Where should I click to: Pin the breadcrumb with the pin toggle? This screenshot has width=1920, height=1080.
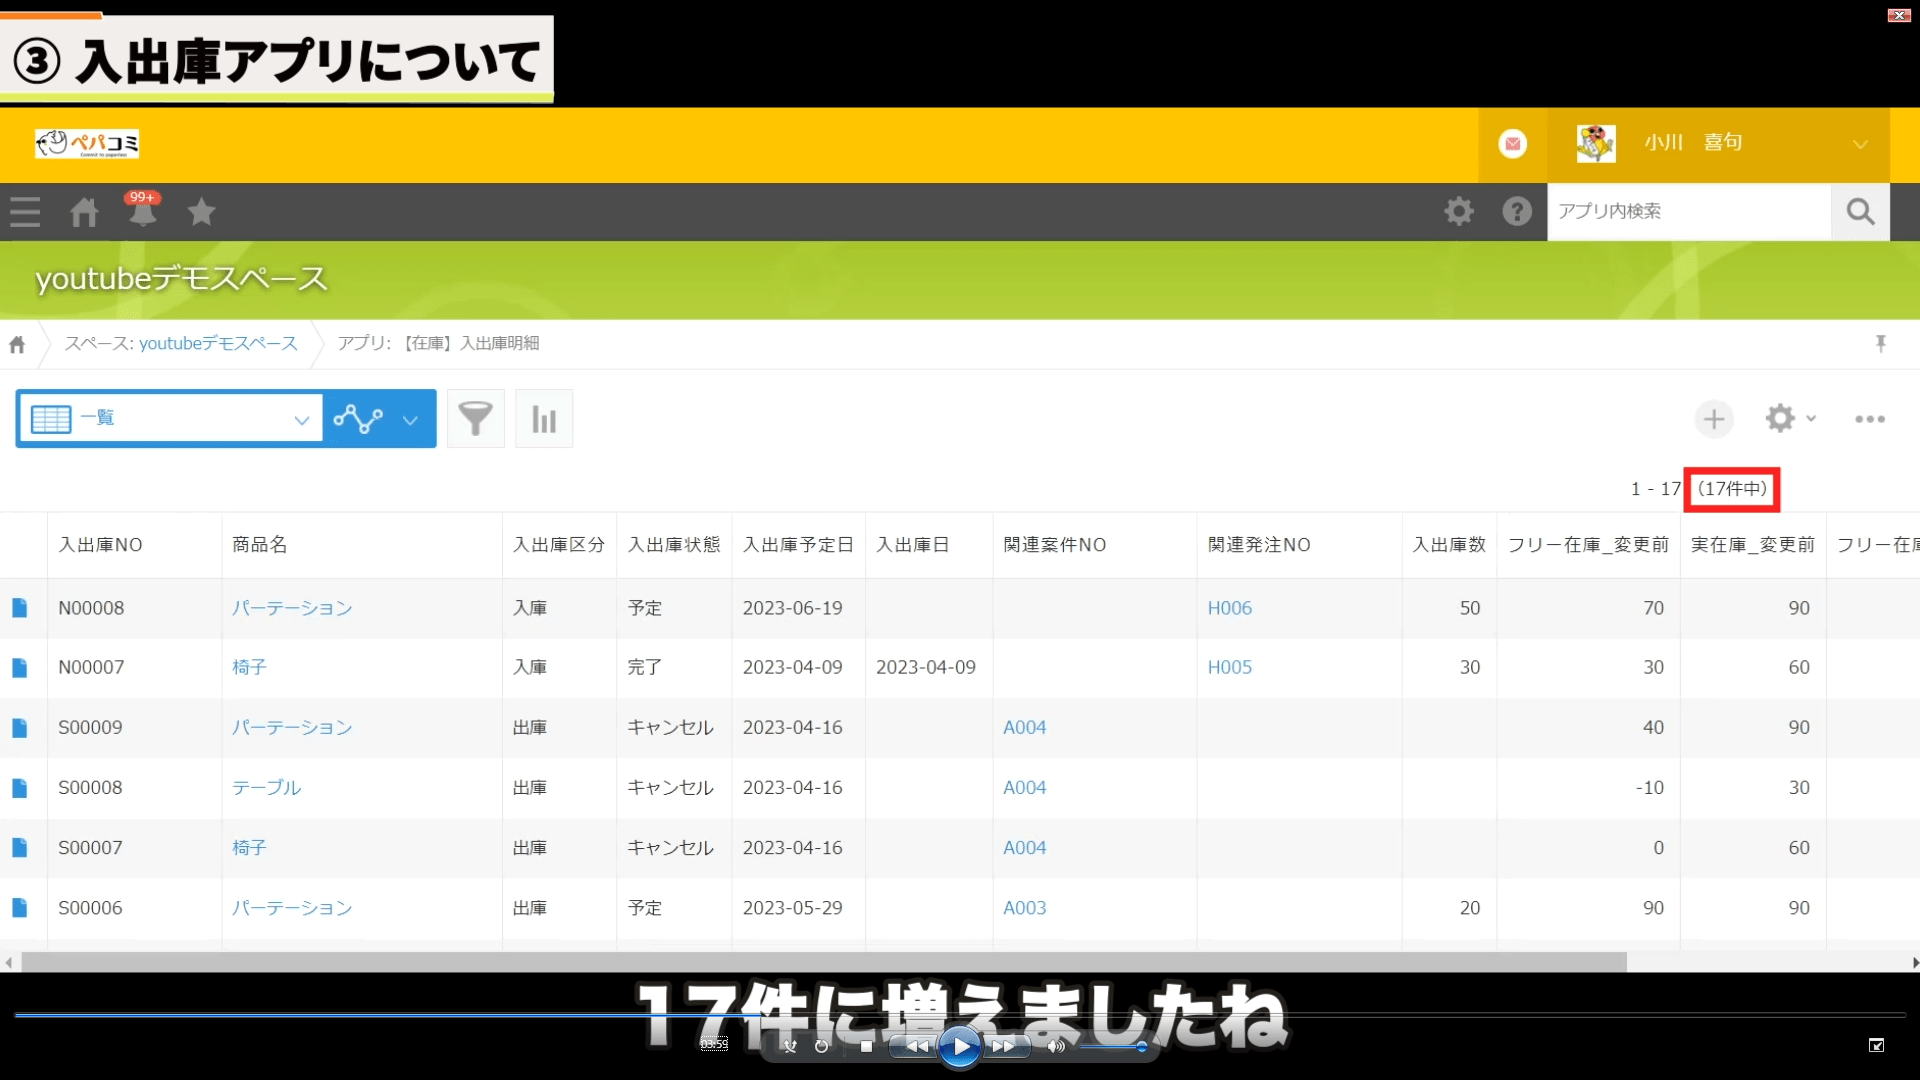[x=1881, y=343]
